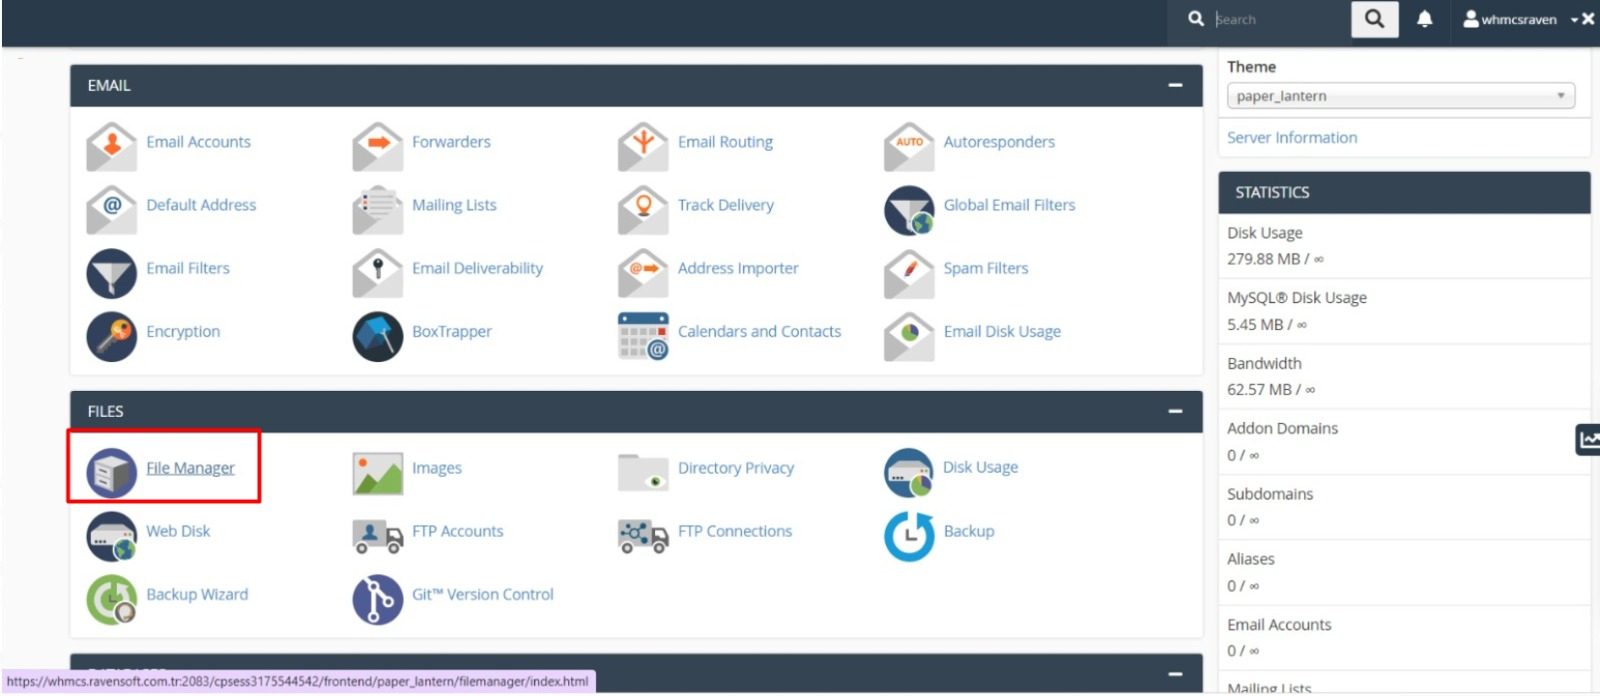Open the Backup Wizard icon
This screenshot has height=696, width=1600.
click(x=111, y=598)
